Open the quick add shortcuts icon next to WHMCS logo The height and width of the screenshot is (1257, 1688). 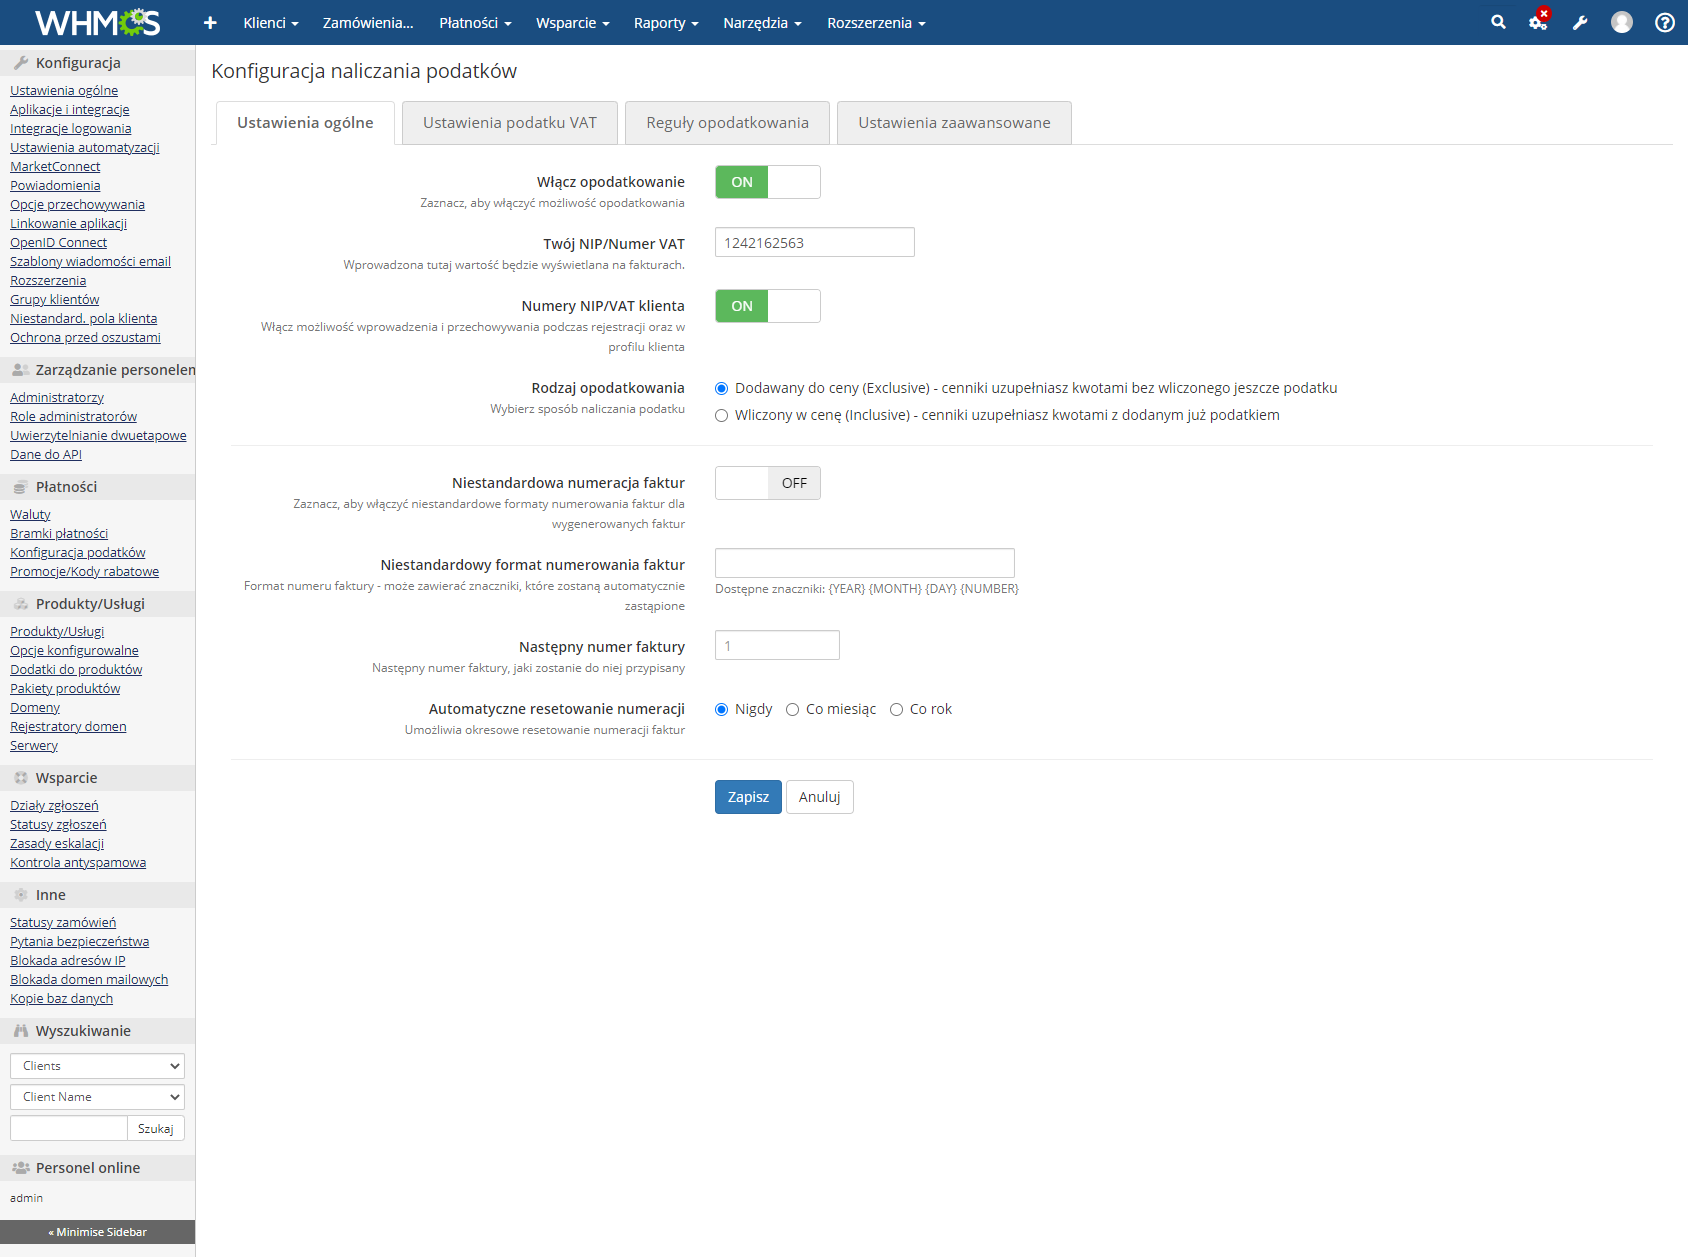coord(210,22)
